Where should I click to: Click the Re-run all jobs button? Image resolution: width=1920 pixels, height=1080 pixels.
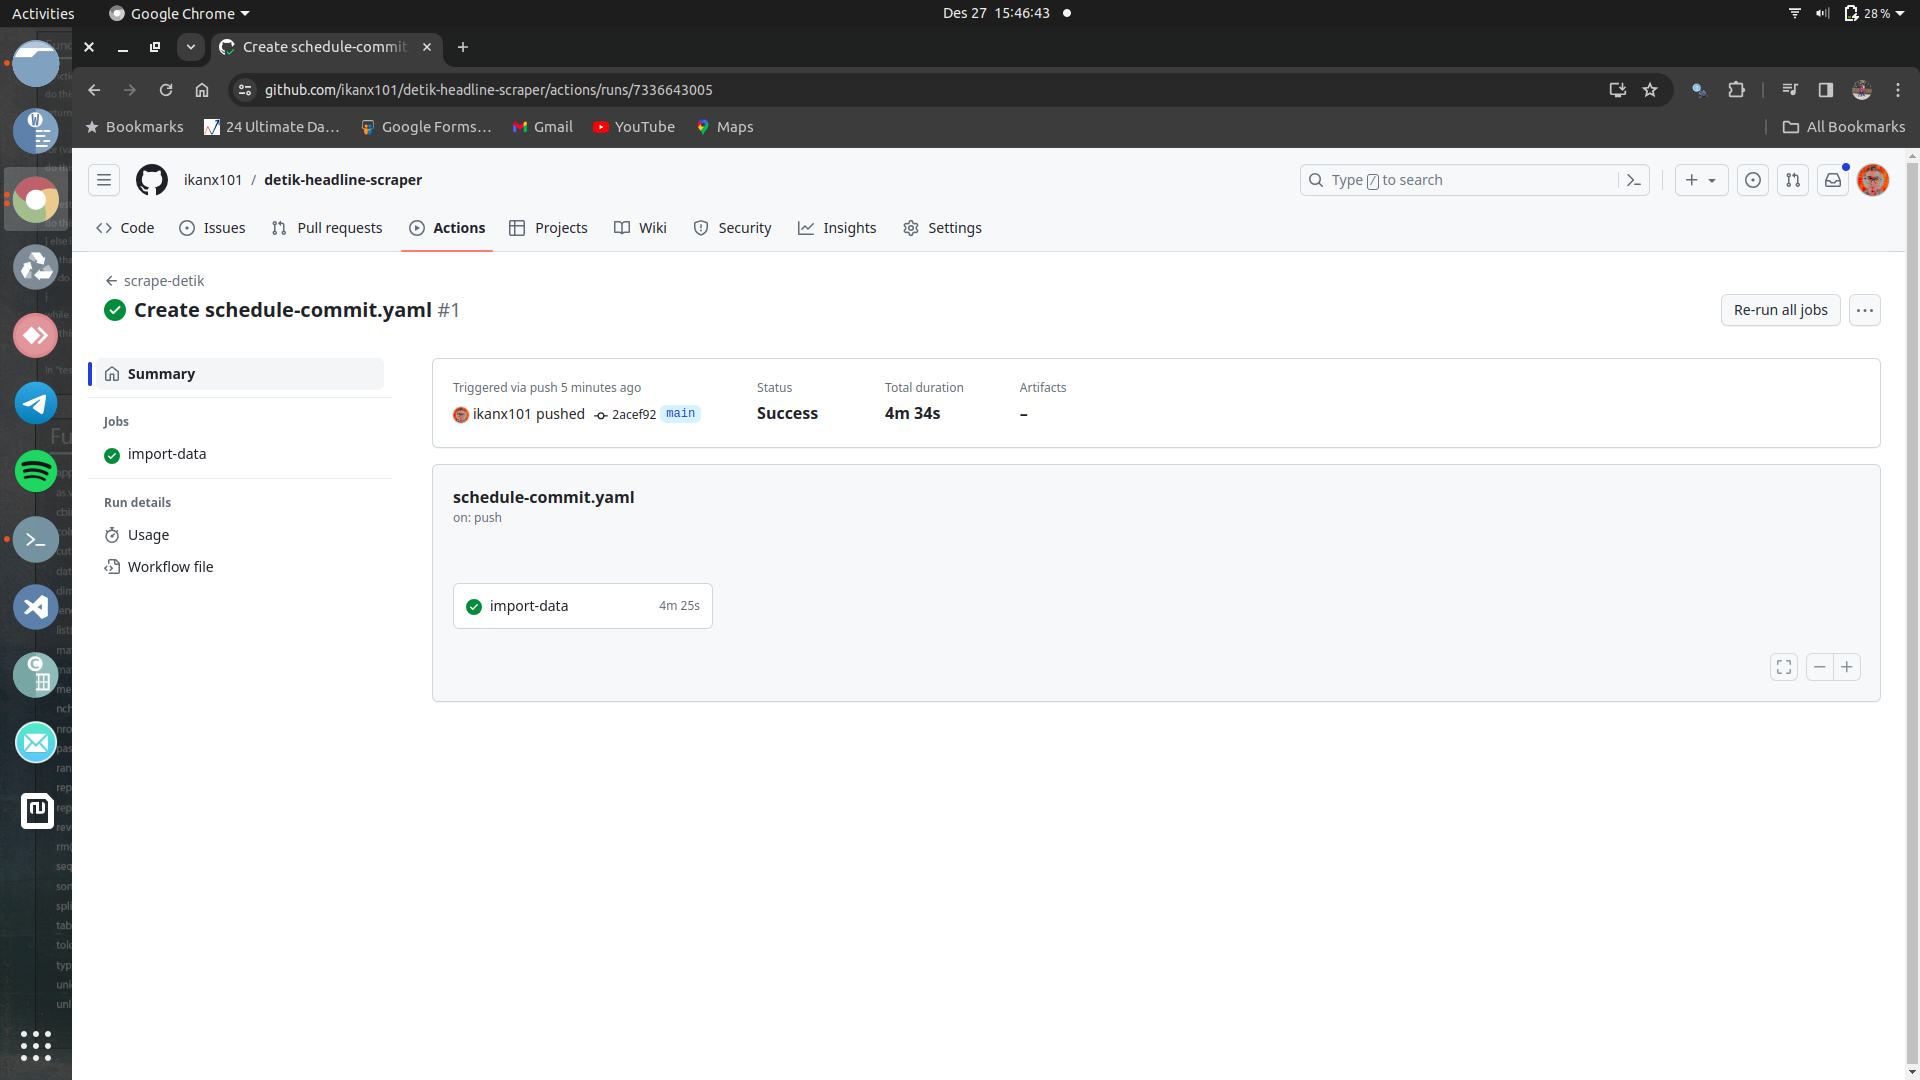[x=1780, y=310]
